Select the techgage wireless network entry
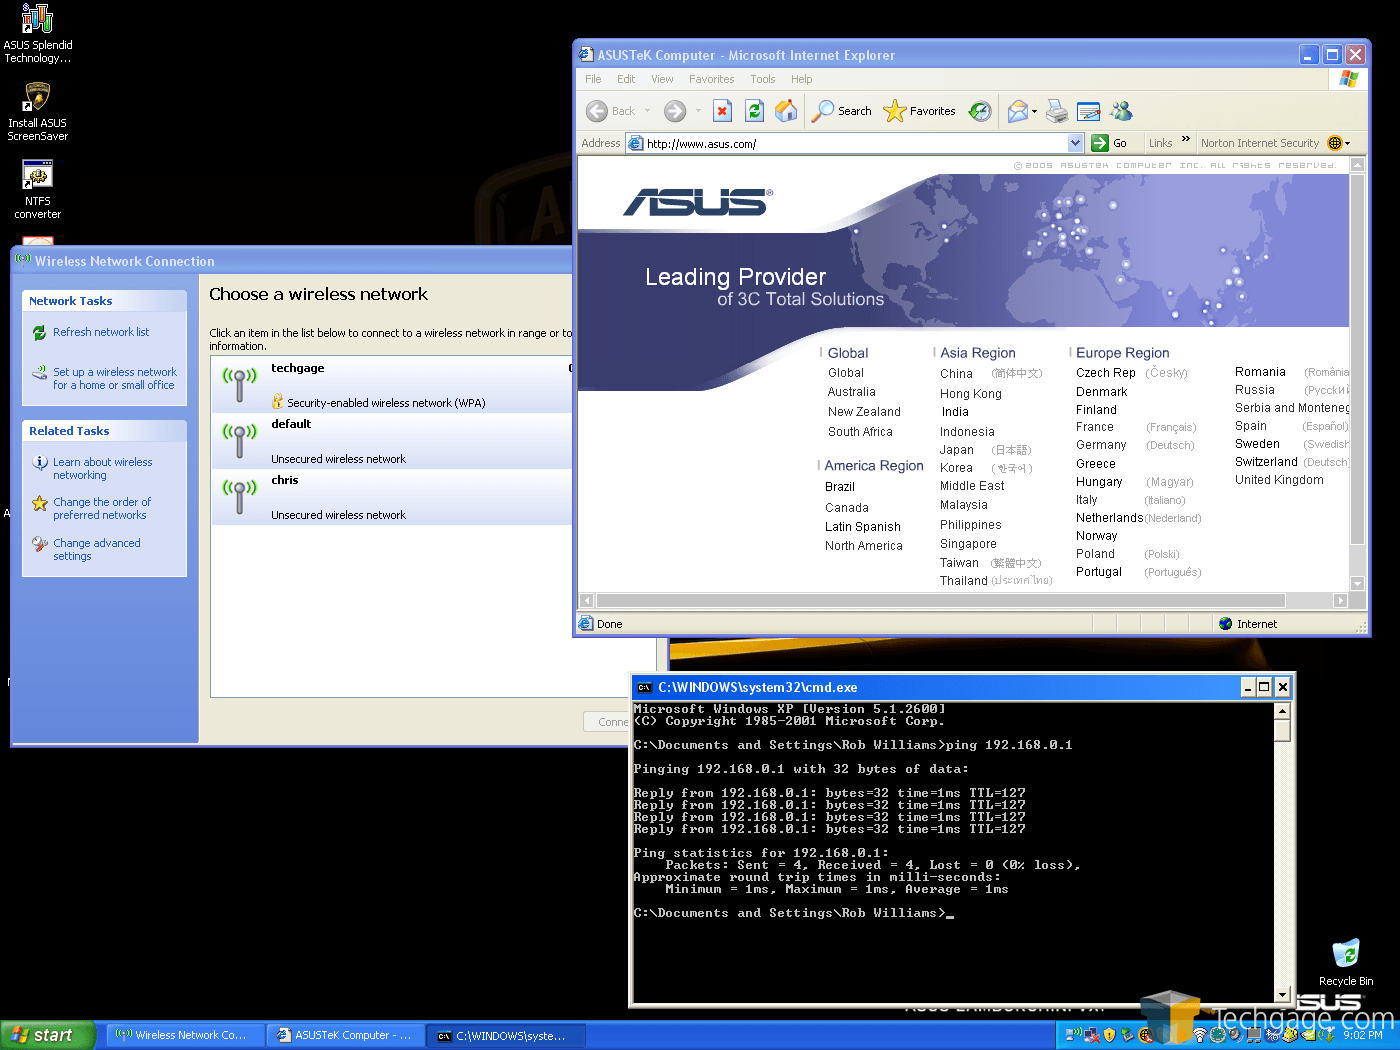This screenshot has height=1050, width=1400. [392, 385]
